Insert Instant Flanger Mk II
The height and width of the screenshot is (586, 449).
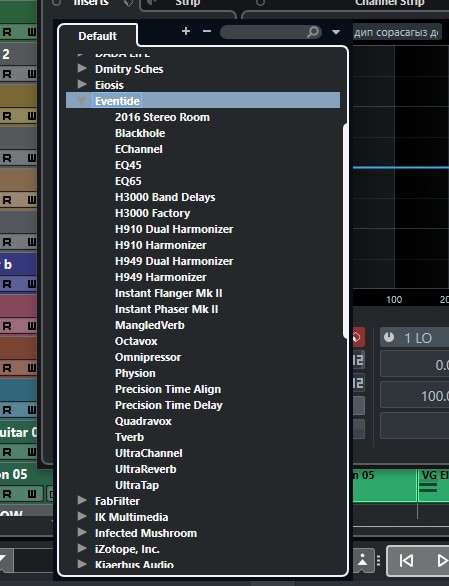[169, 293]
